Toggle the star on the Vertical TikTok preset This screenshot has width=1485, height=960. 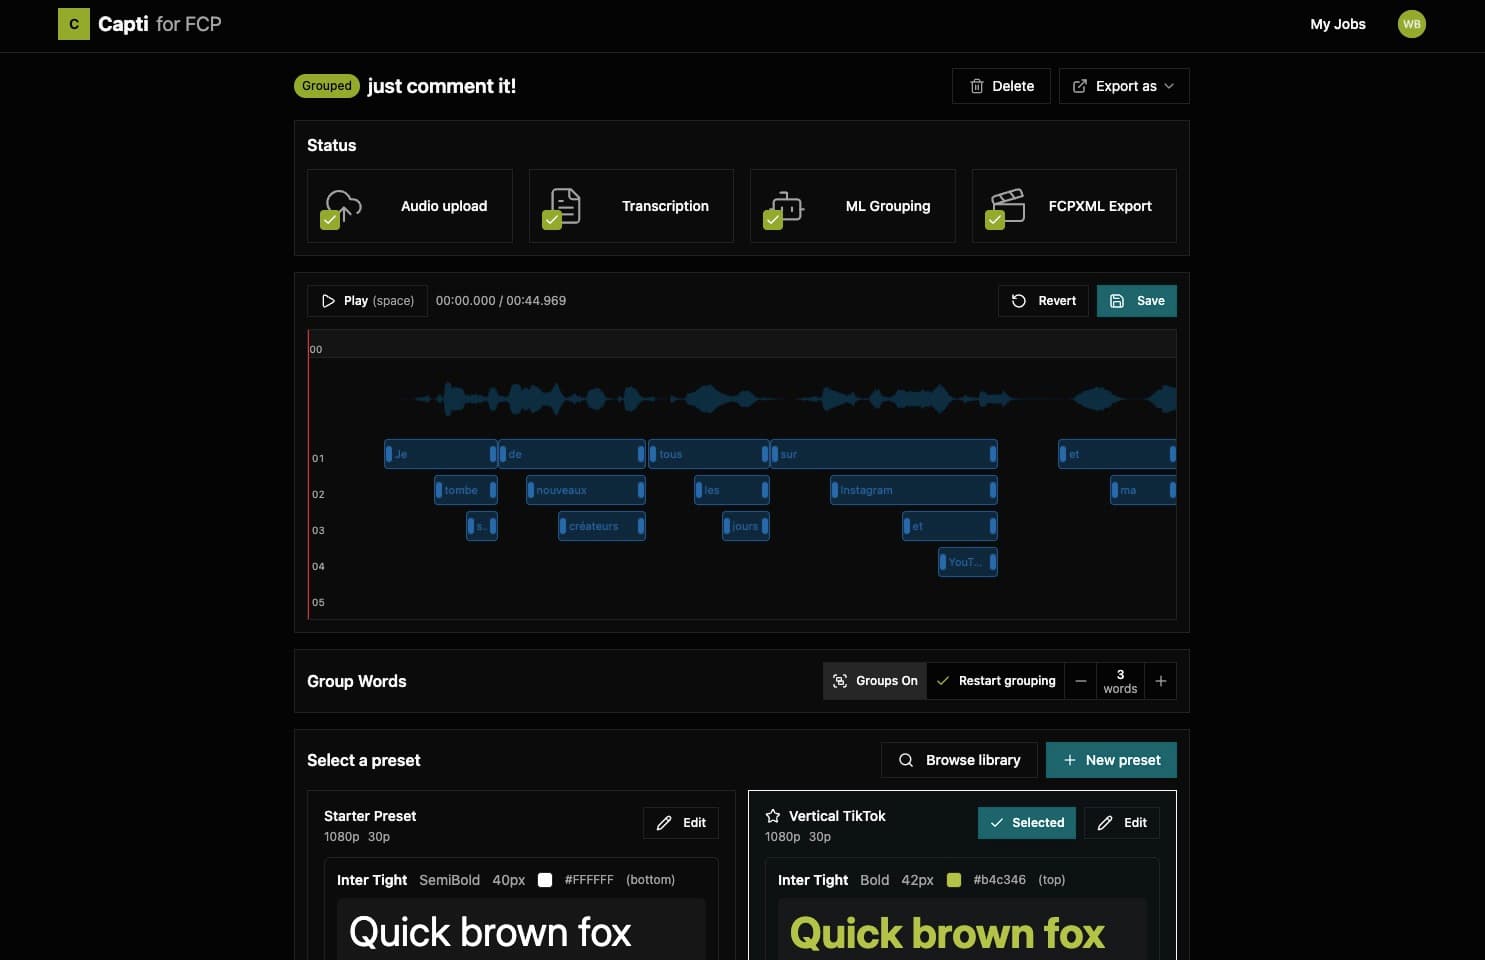[x=774, y=816]
